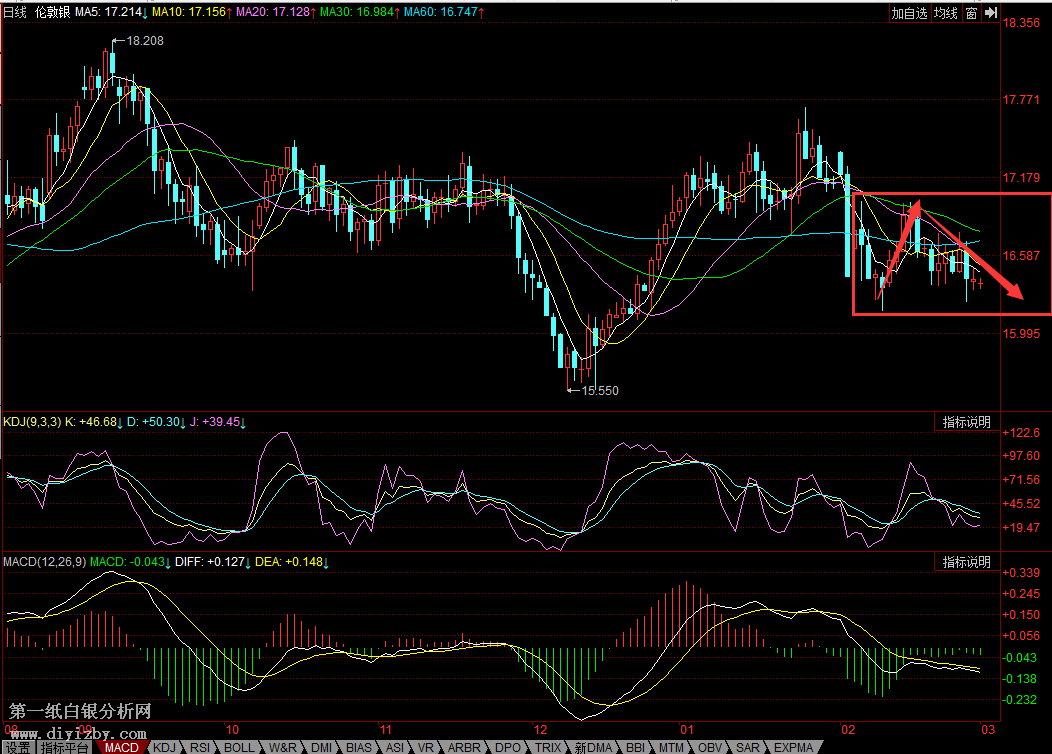Show the 新DMA indicator
Image resolution: width=1052 pixels, height=754 pixels.
click(x=593, y=747)
